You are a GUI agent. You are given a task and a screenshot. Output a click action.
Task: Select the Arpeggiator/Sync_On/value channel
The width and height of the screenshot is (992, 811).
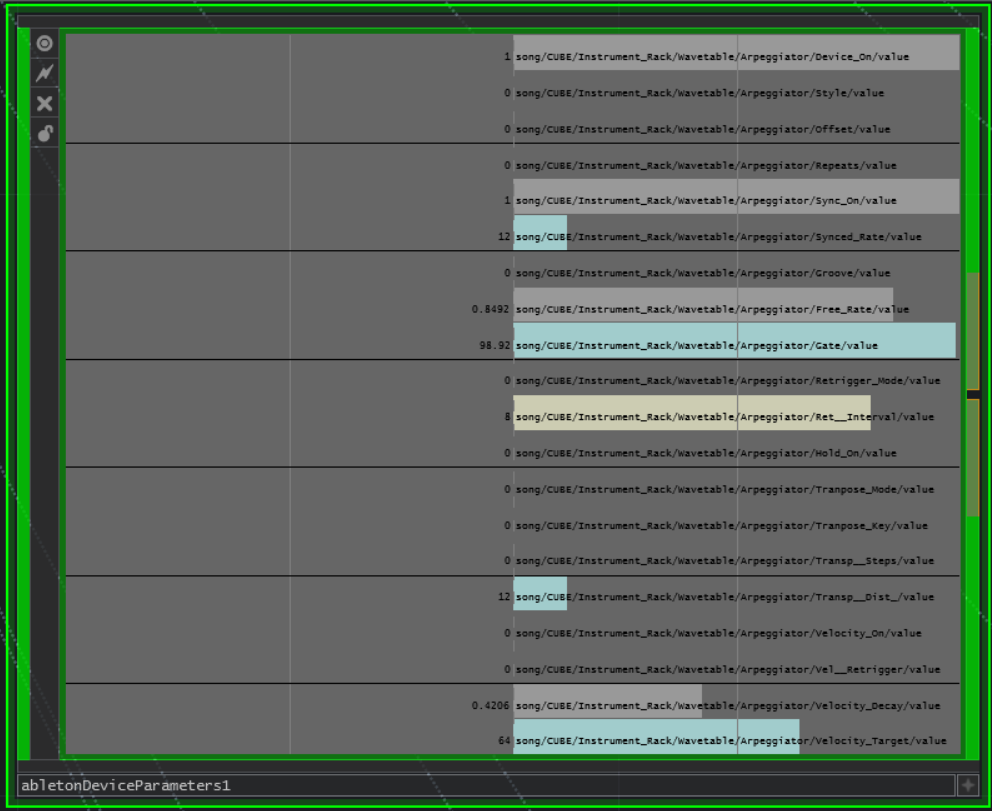tap(706, 201)
